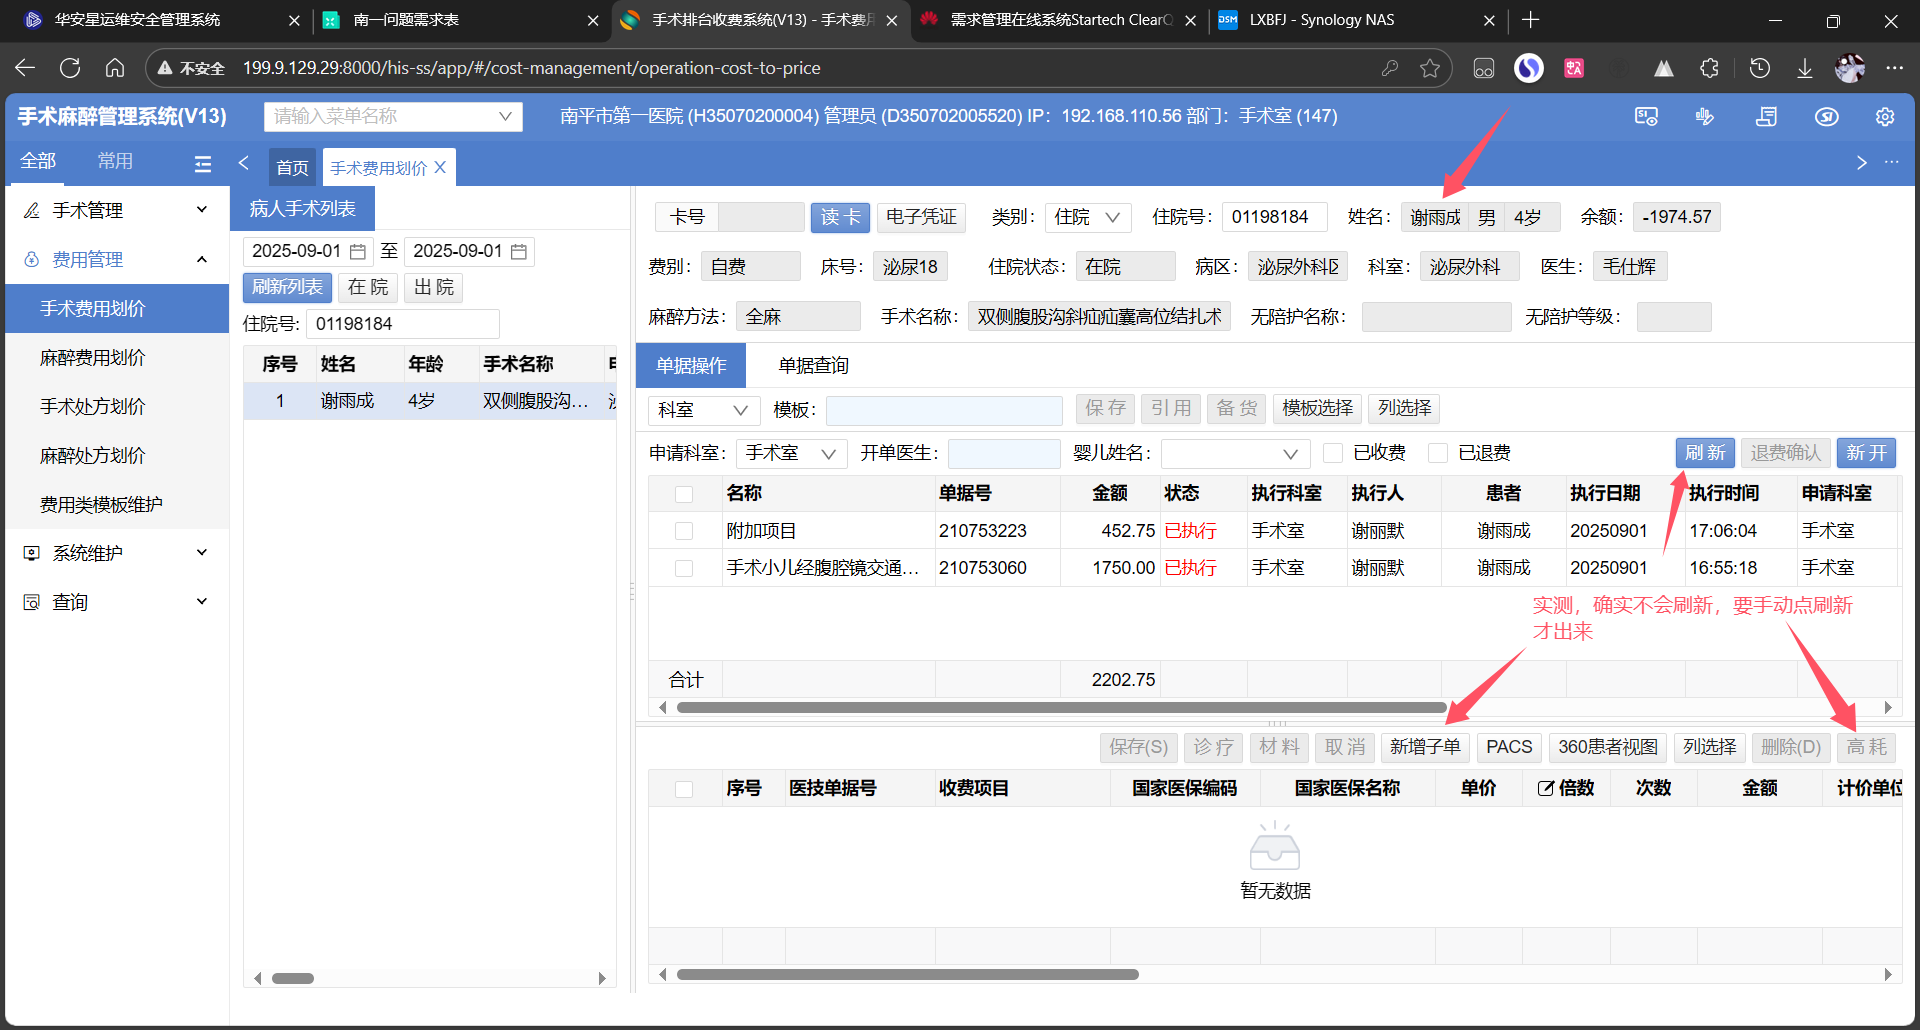Open the start date calendar picker icon
Image resolution: width=1920 pixels, height=1030 pixels.
tap(357, 252)
